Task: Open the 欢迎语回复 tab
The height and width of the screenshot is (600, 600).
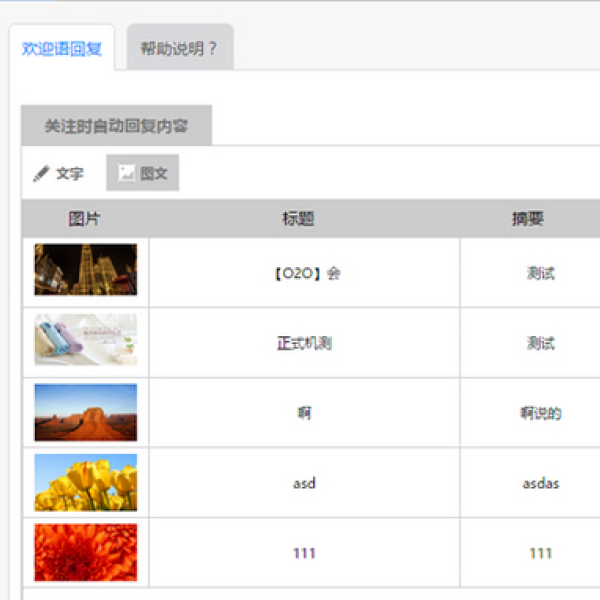Action: 62,48
